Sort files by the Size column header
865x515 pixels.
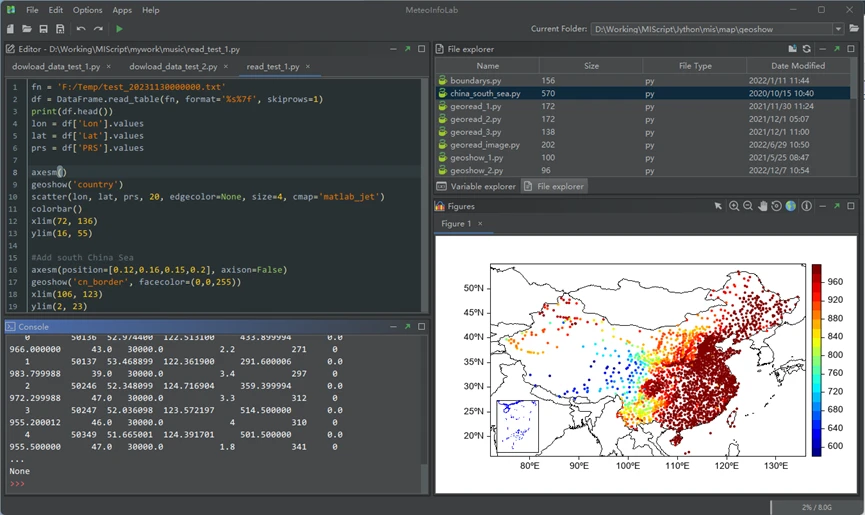(x=591, y=66)
